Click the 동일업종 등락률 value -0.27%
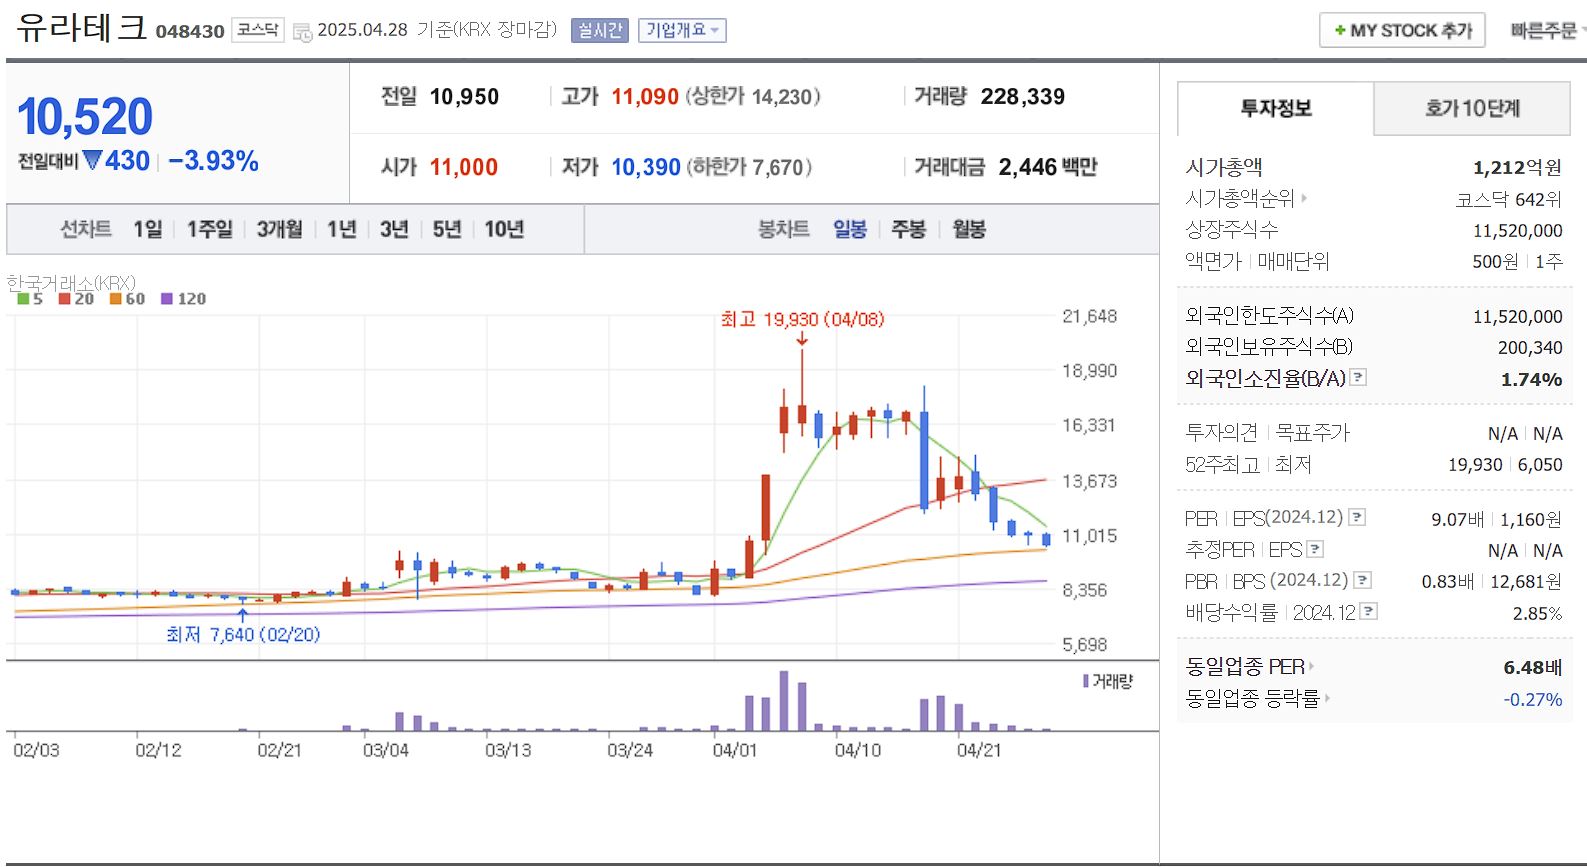 click(x=1532, y=699)
